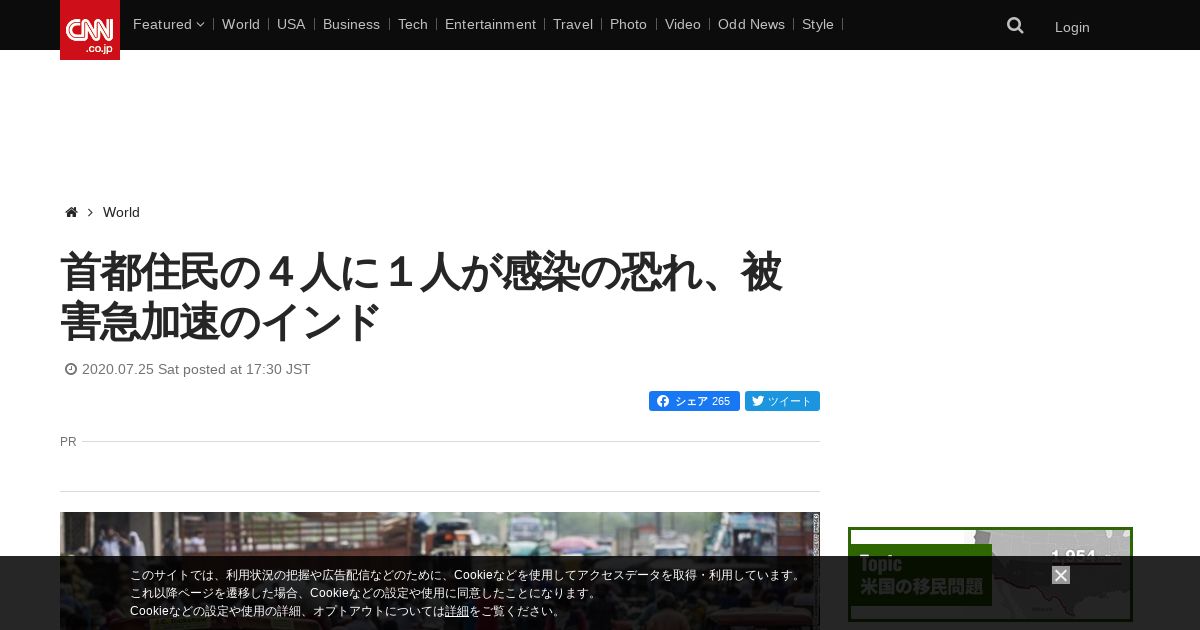Share article on Facebook (シェア 265)

694,401
